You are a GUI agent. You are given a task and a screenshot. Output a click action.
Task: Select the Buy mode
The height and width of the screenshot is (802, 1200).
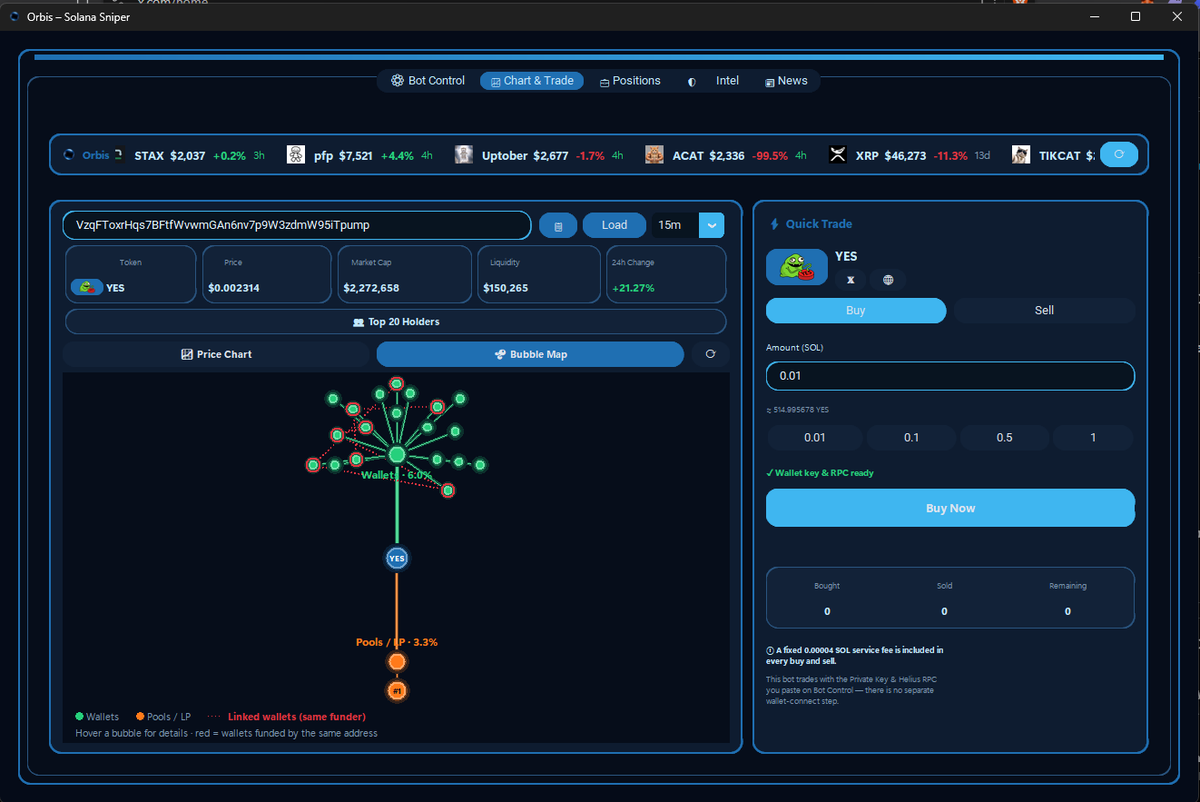(x=856, y=310)
